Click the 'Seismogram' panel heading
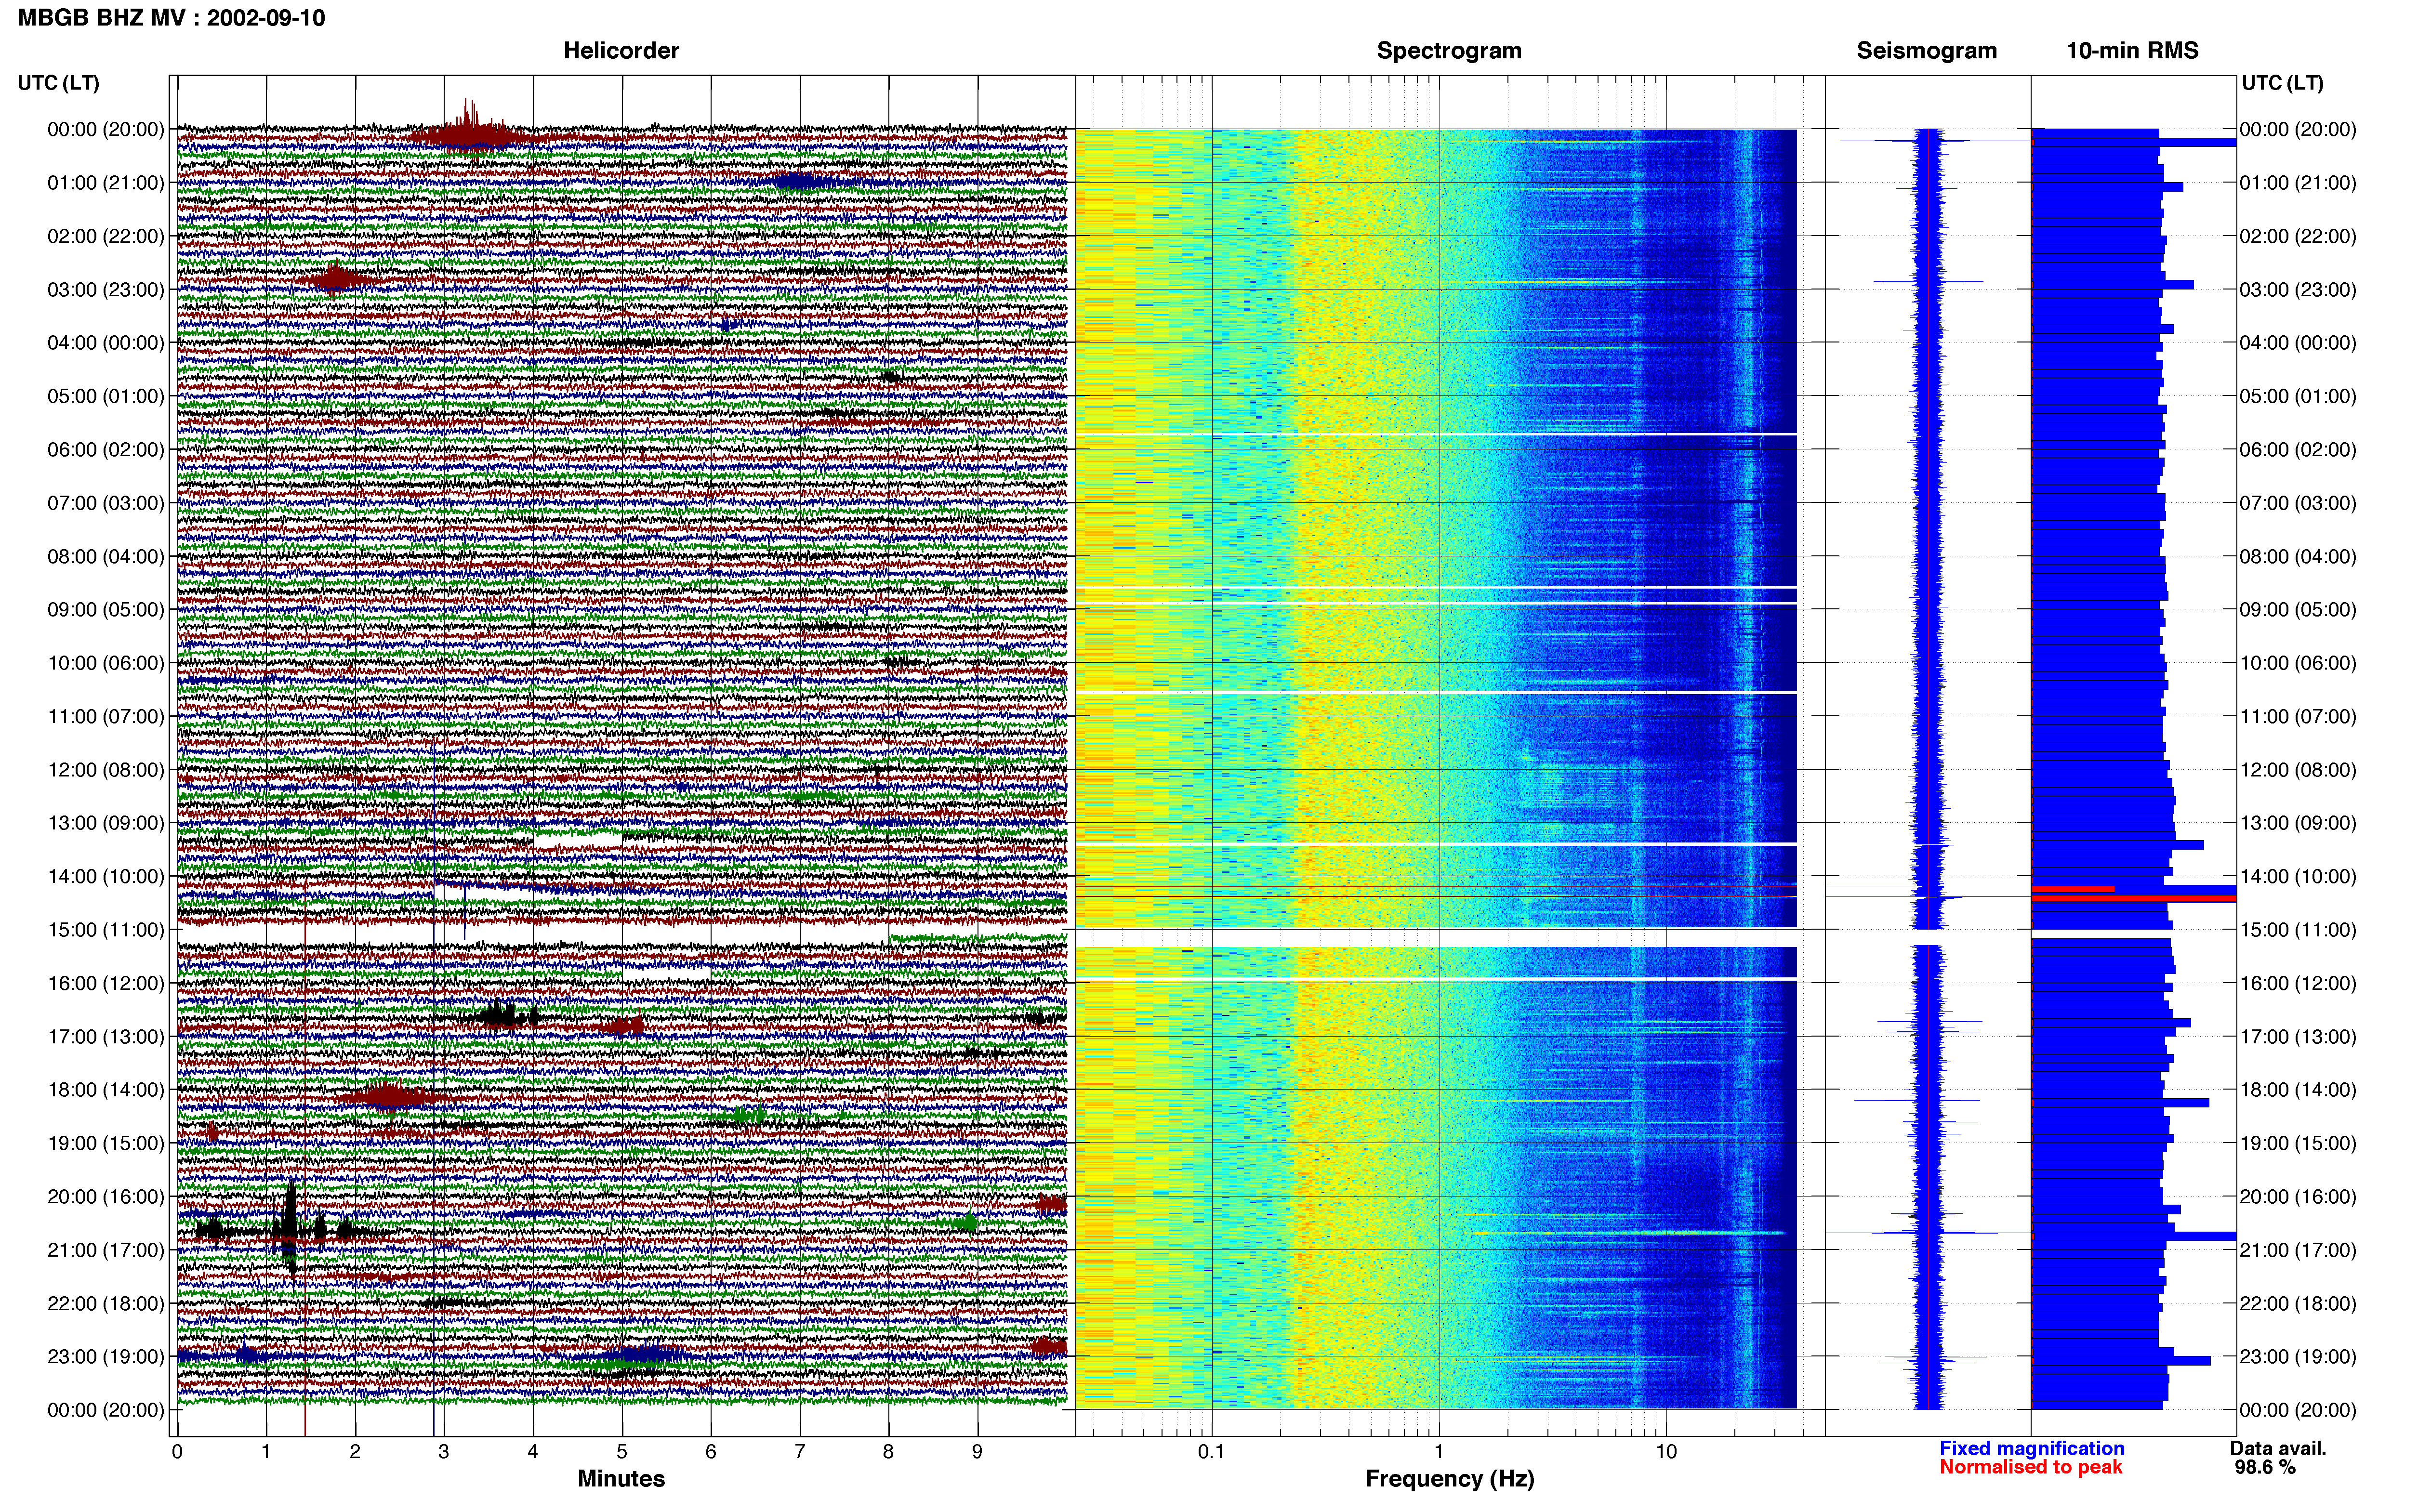The image size is (2418, 1512). 1926,51
